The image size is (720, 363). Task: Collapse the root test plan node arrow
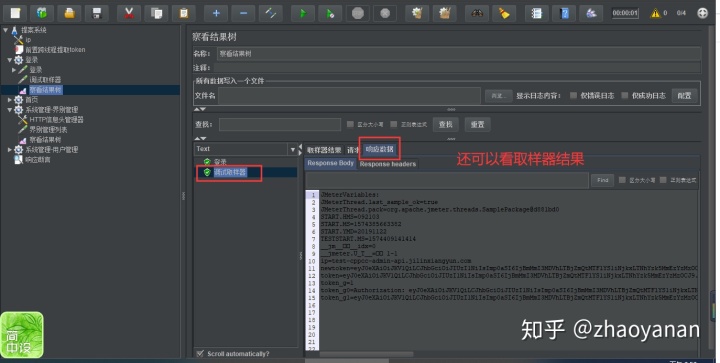(6, 30)
